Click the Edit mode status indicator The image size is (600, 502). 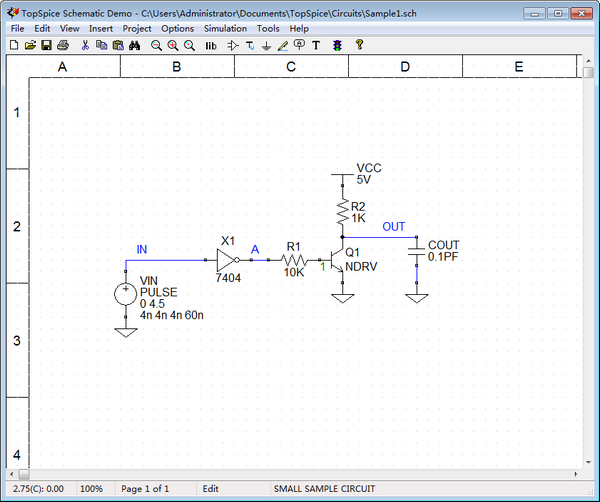(210, 489)
